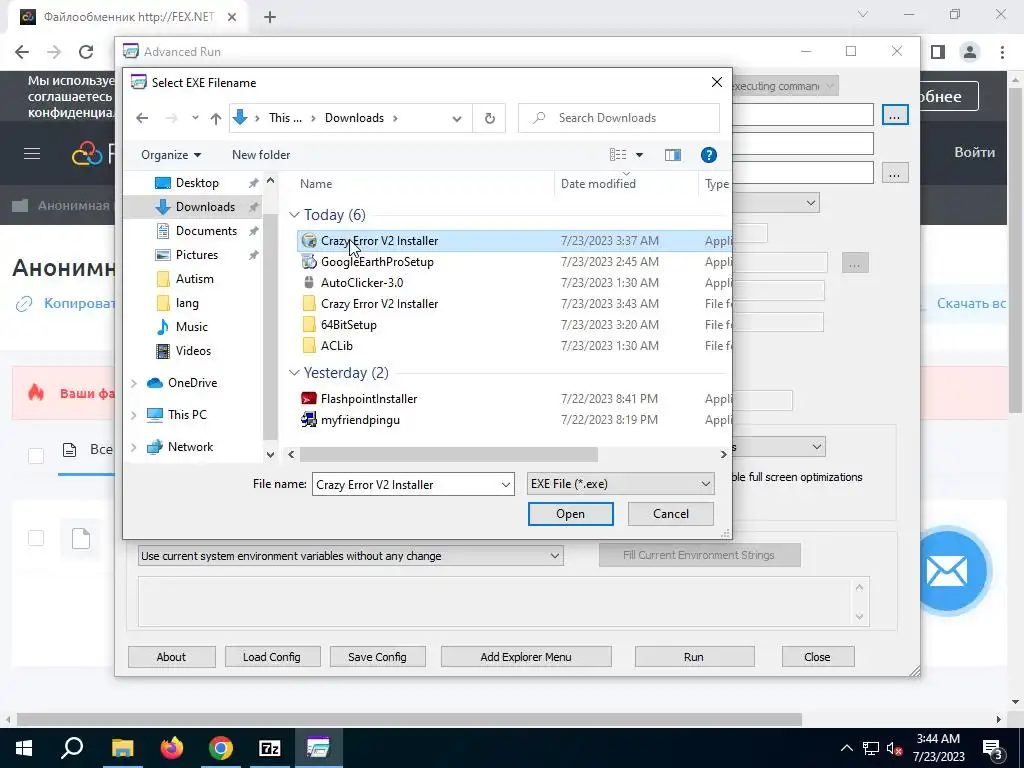Collapse the Yesterday (2) group
Viewport: 1024px width, 768px height.
[x=295, y=373]
